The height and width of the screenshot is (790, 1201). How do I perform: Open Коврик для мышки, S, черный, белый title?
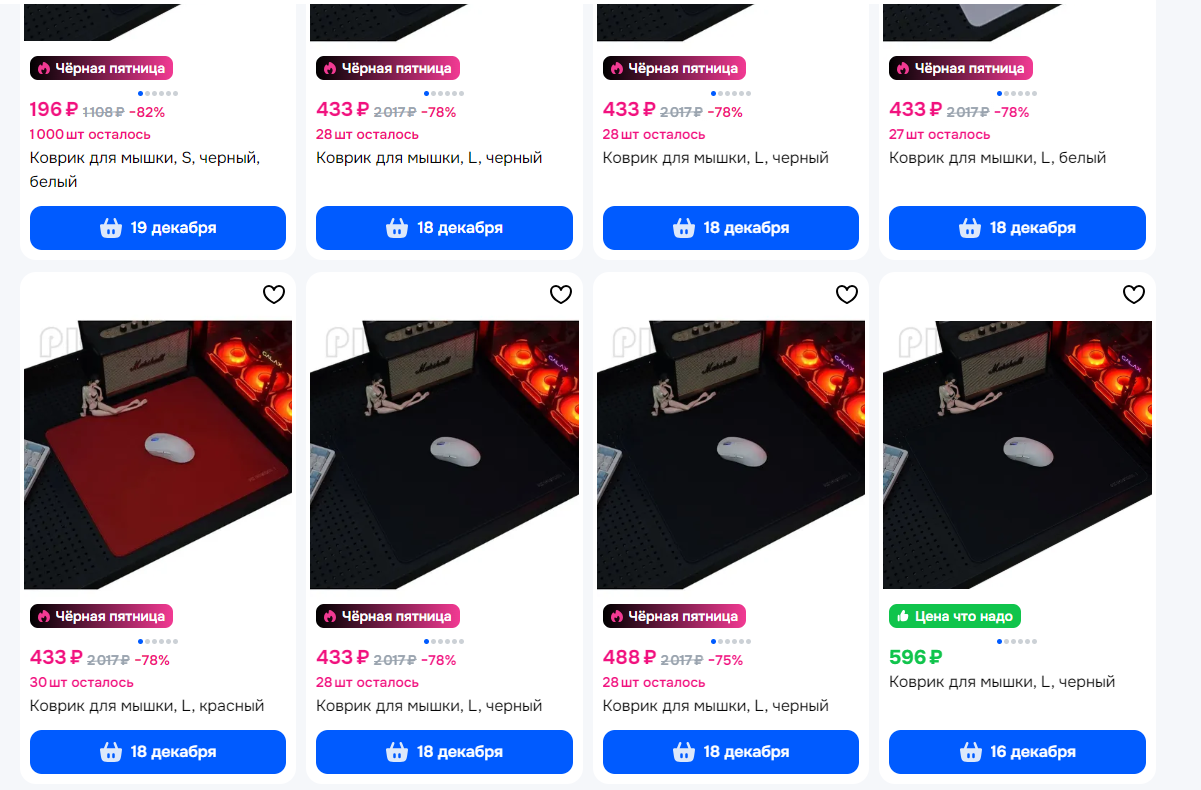(x=145, y=170)
